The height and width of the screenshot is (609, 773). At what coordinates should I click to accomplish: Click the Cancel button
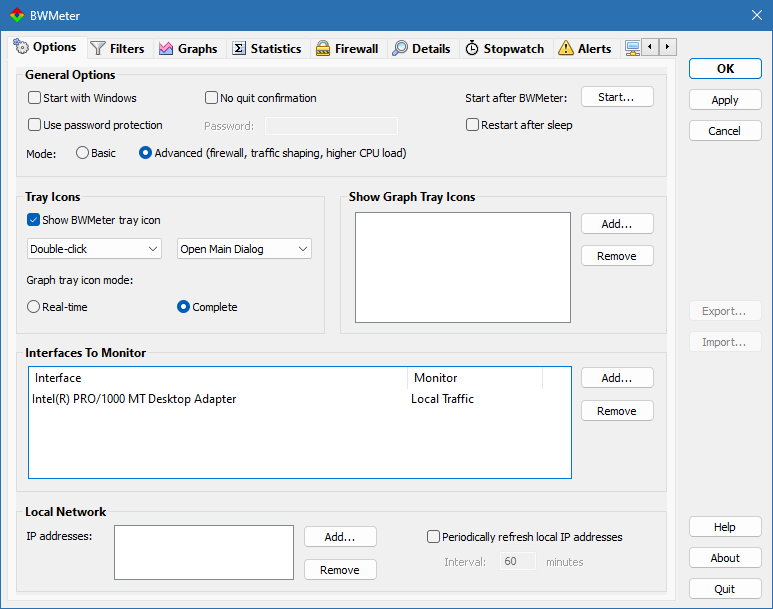point(725,131)
